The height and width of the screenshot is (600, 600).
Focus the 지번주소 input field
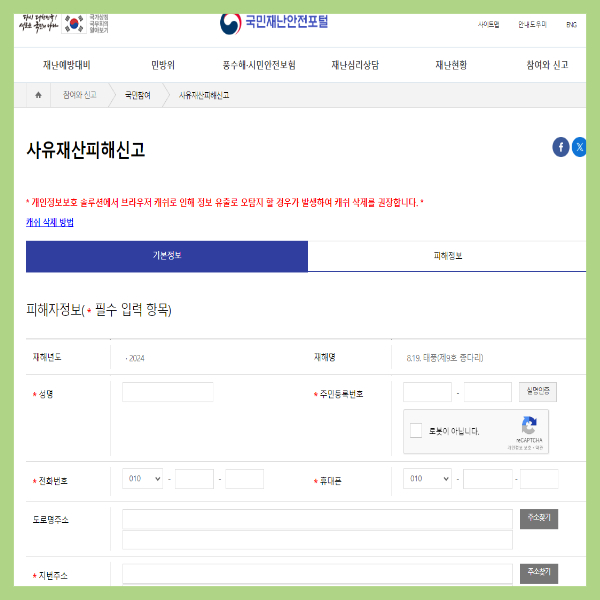pos(317,574)
